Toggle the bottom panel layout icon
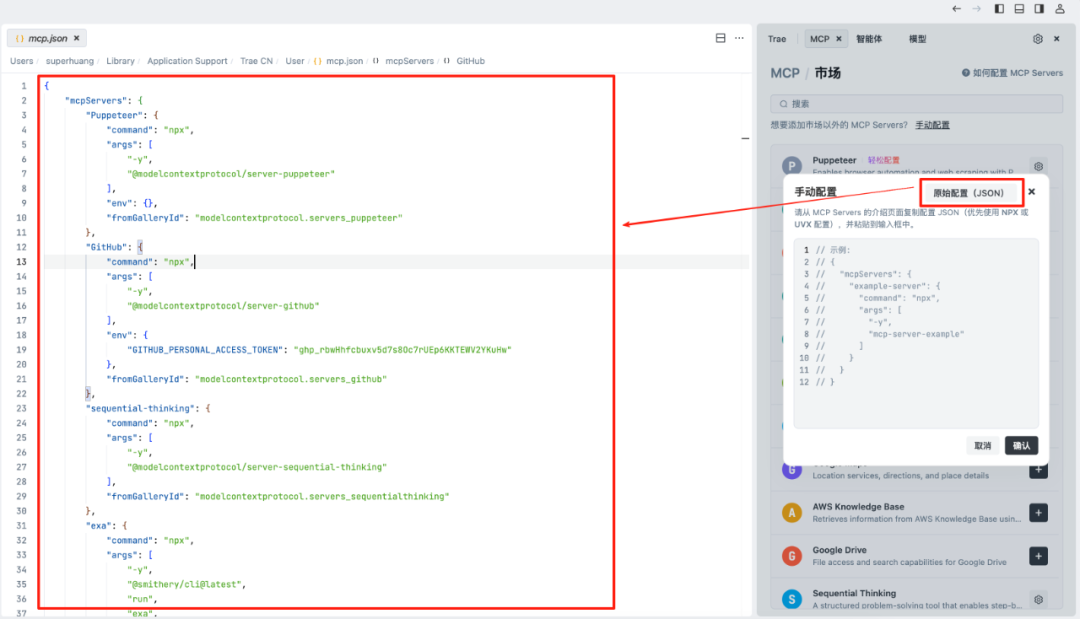 tap(1019, 9)
